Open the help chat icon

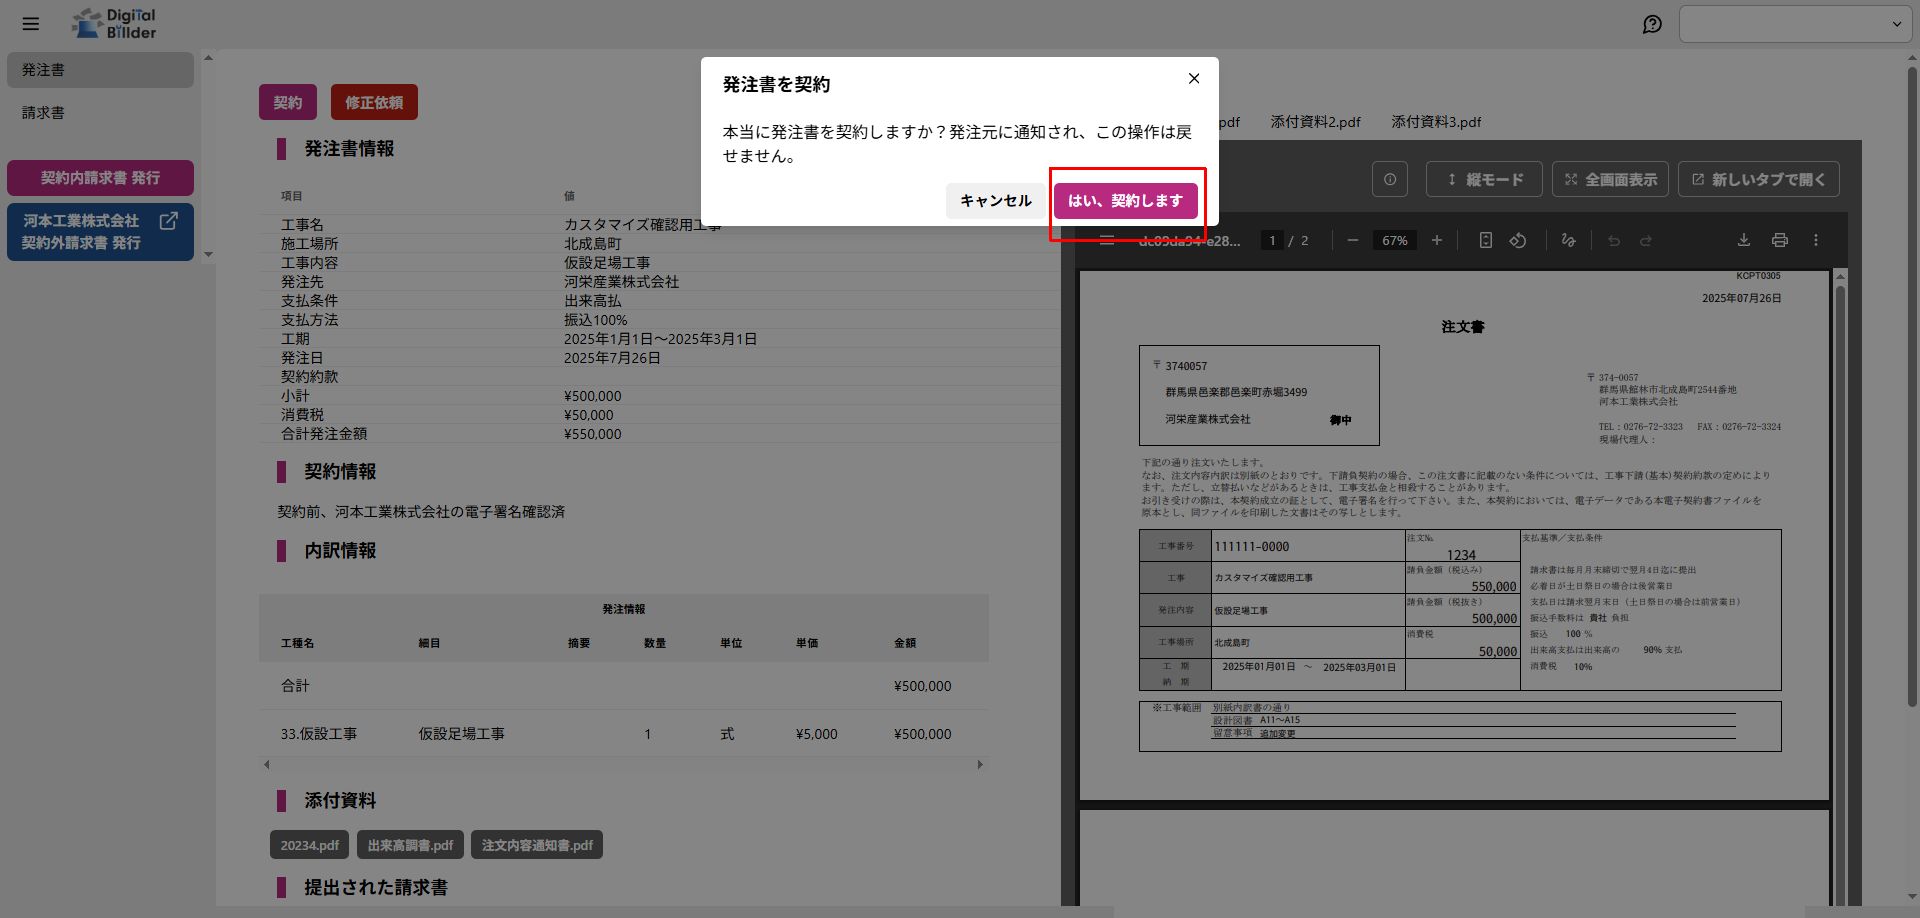tap(1652, 24)
